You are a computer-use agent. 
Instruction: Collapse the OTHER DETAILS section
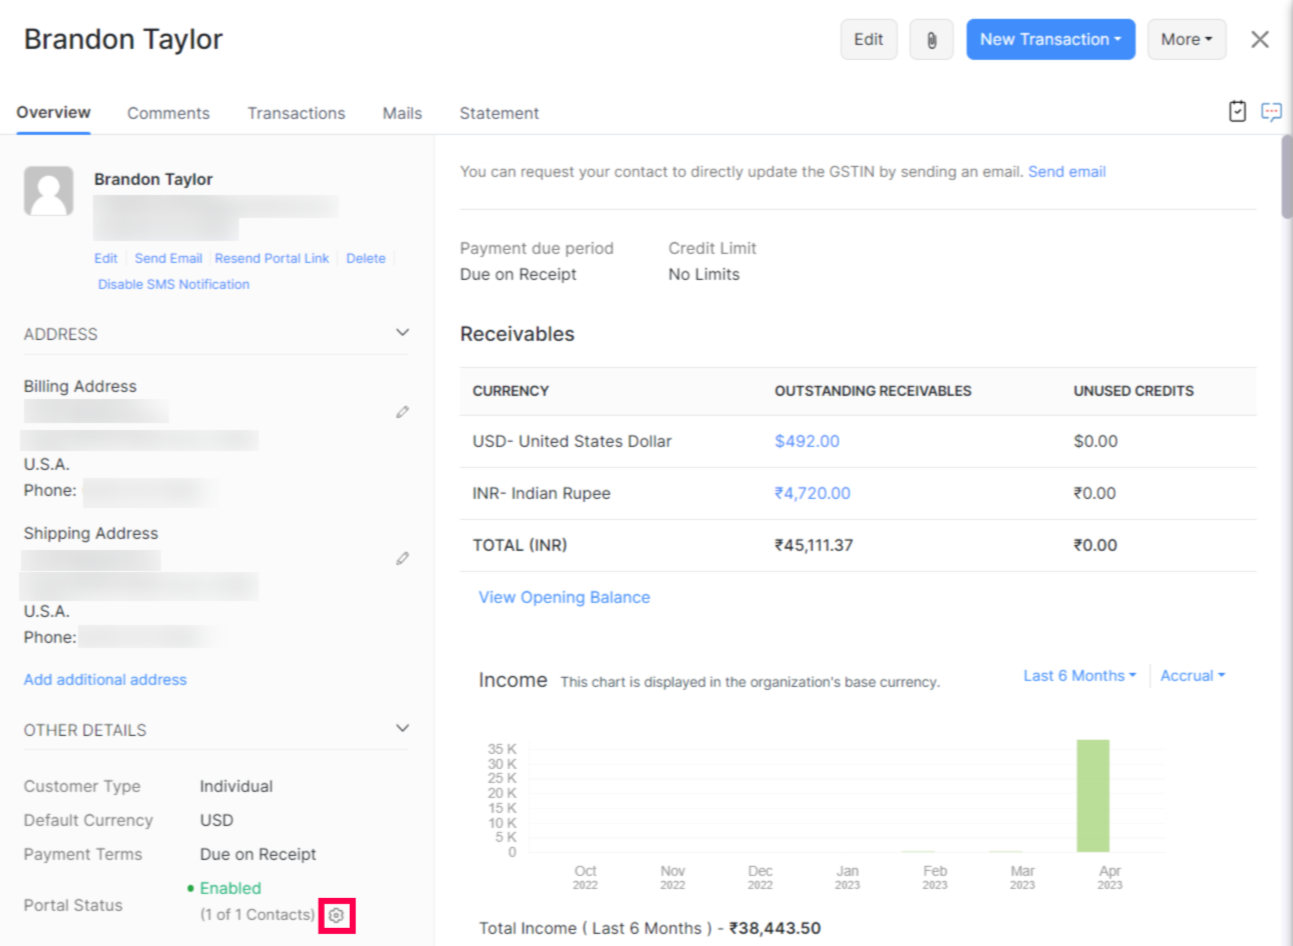pyautogui.click(x=403, y=728)
